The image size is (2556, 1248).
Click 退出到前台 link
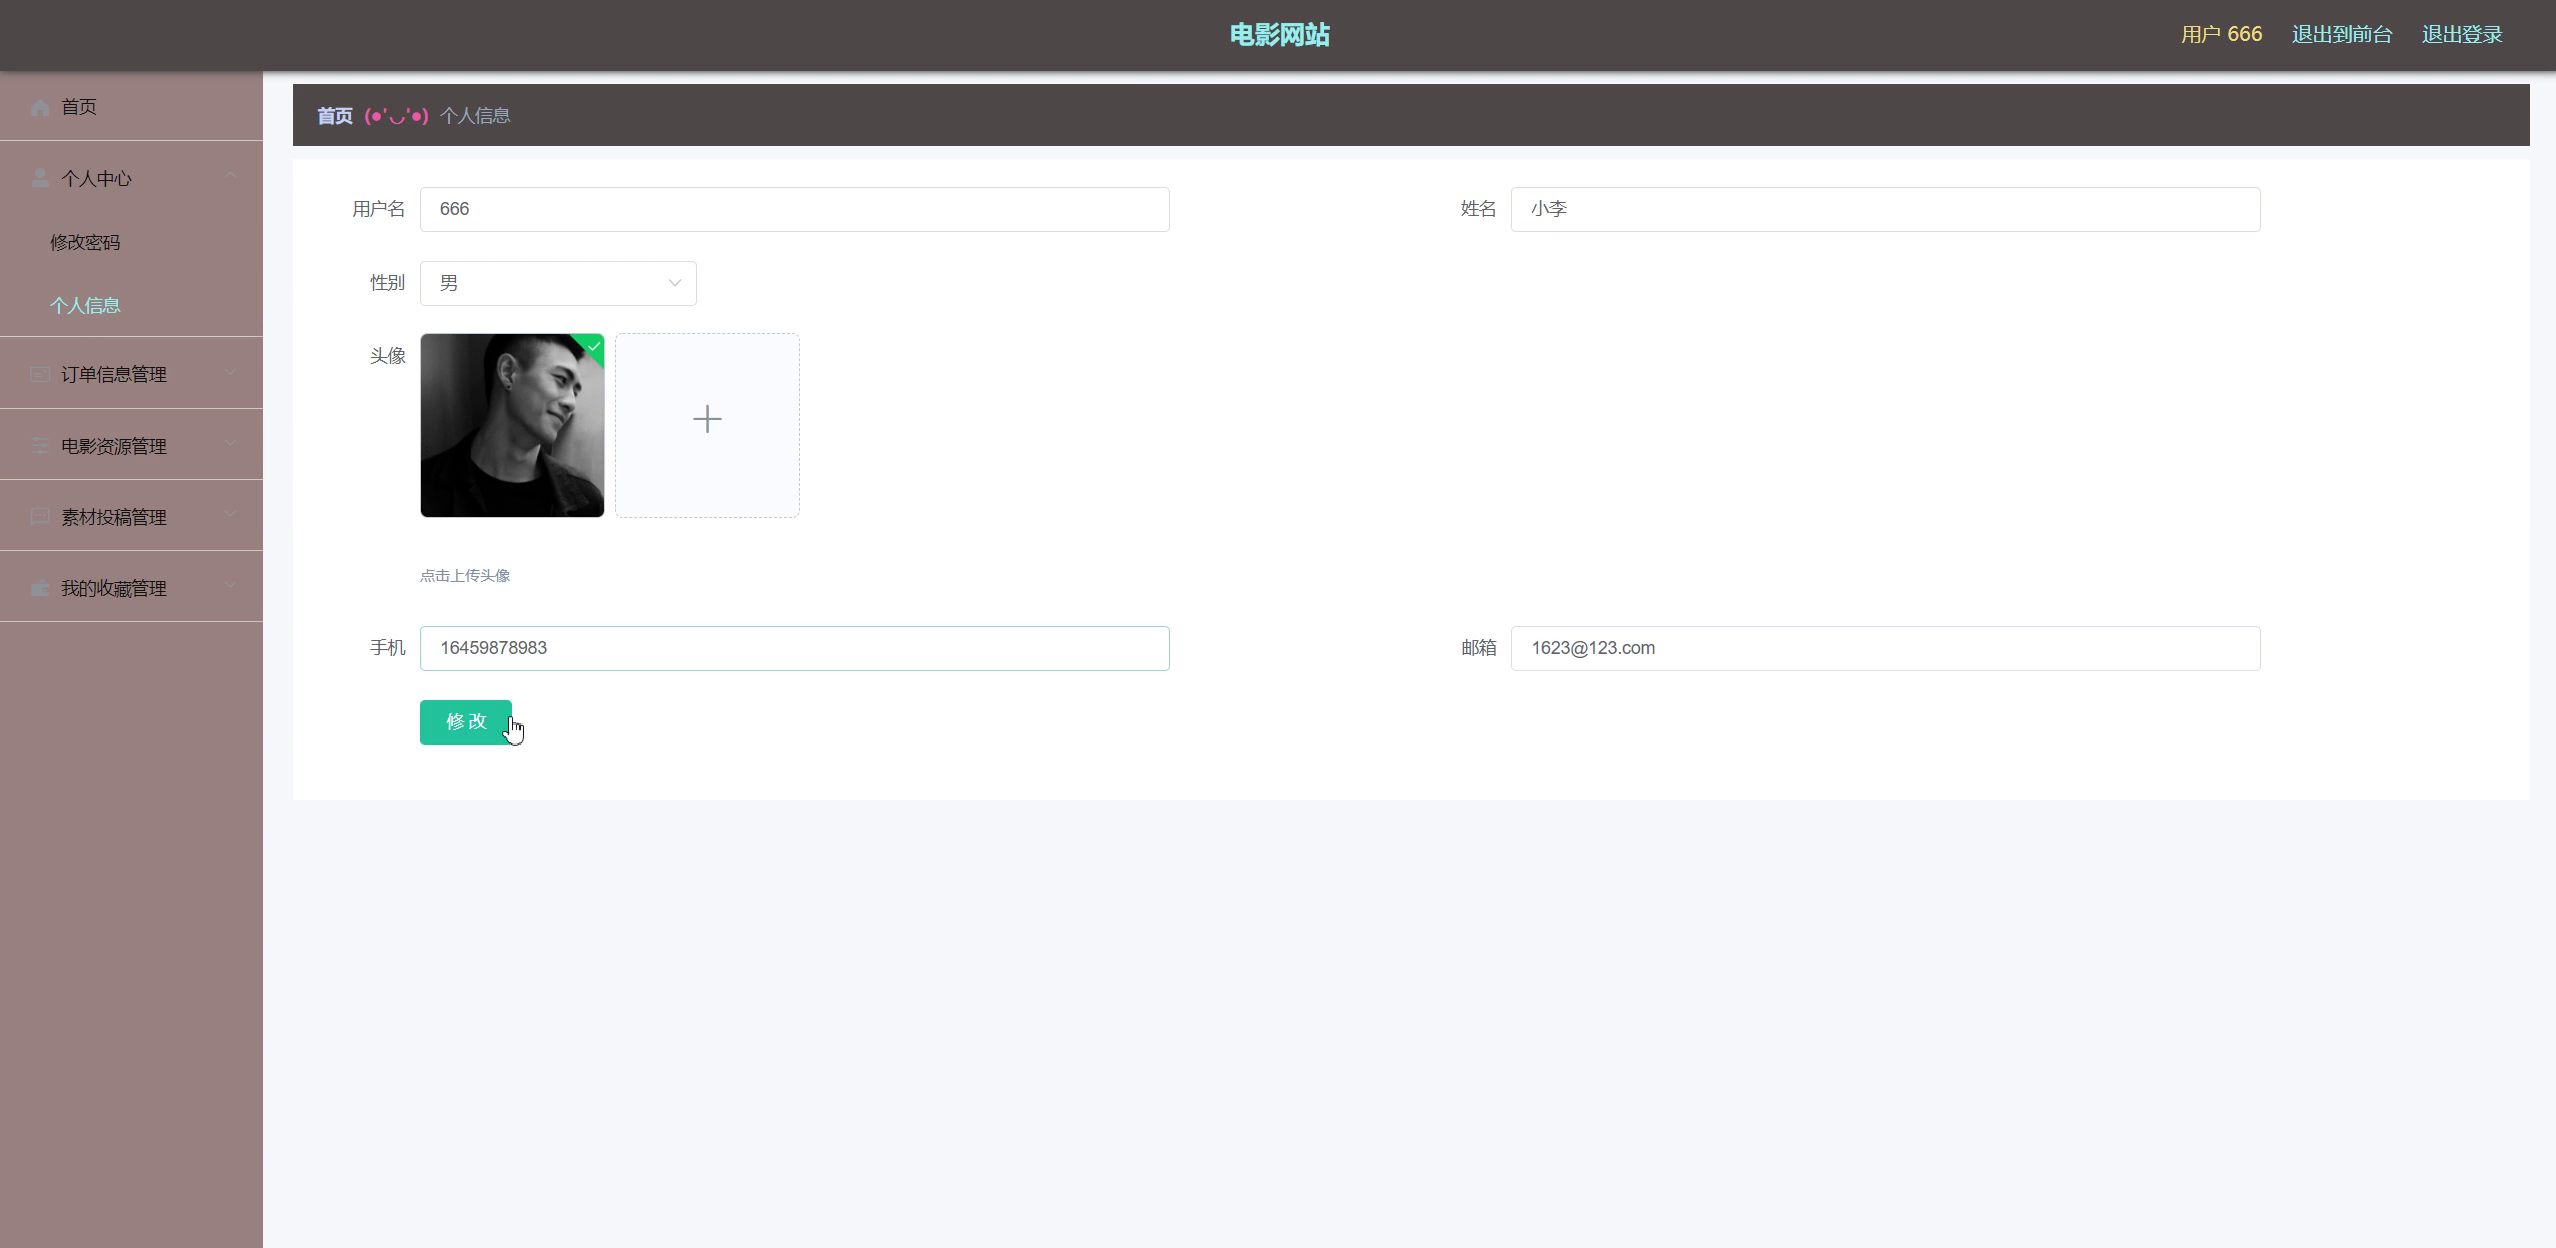click(2342, 35)
